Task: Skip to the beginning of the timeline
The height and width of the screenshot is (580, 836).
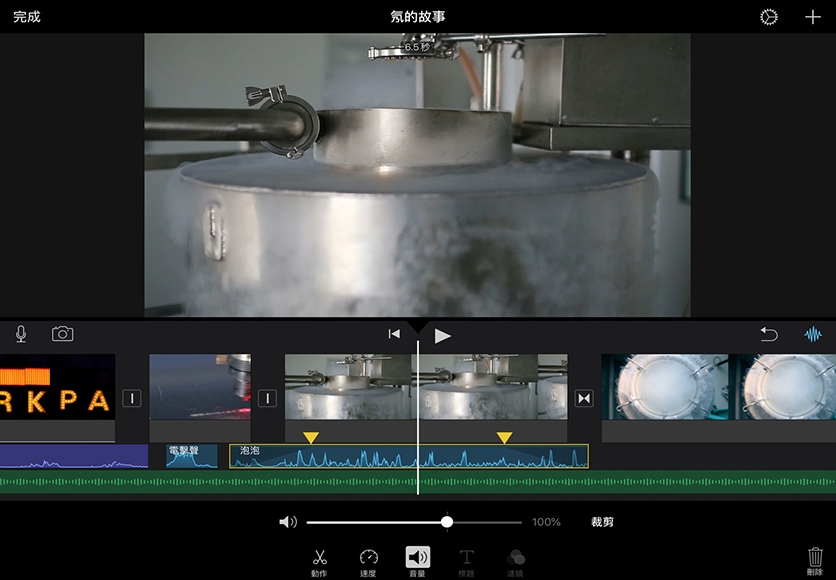Action: tap(394, 334)
